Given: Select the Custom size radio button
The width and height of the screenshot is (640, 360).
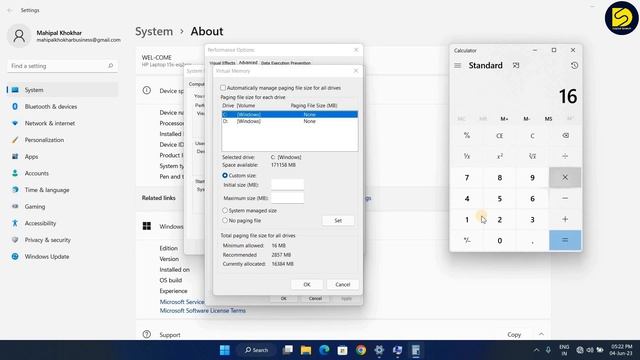Looking at the screenshot, I should point(225,176).
